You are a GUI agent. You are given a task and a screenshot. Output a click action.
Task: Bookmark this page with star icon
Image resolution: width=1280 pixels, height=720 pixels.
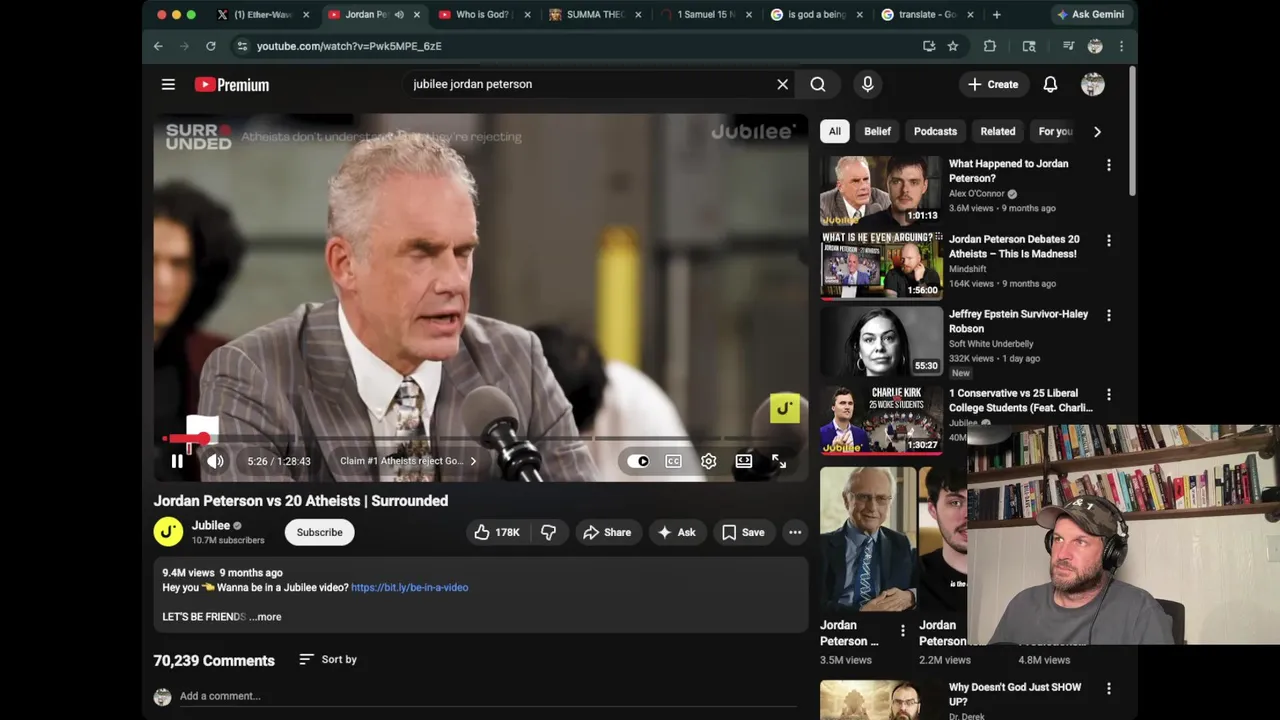pyautogui.click(x=952, y=46)
